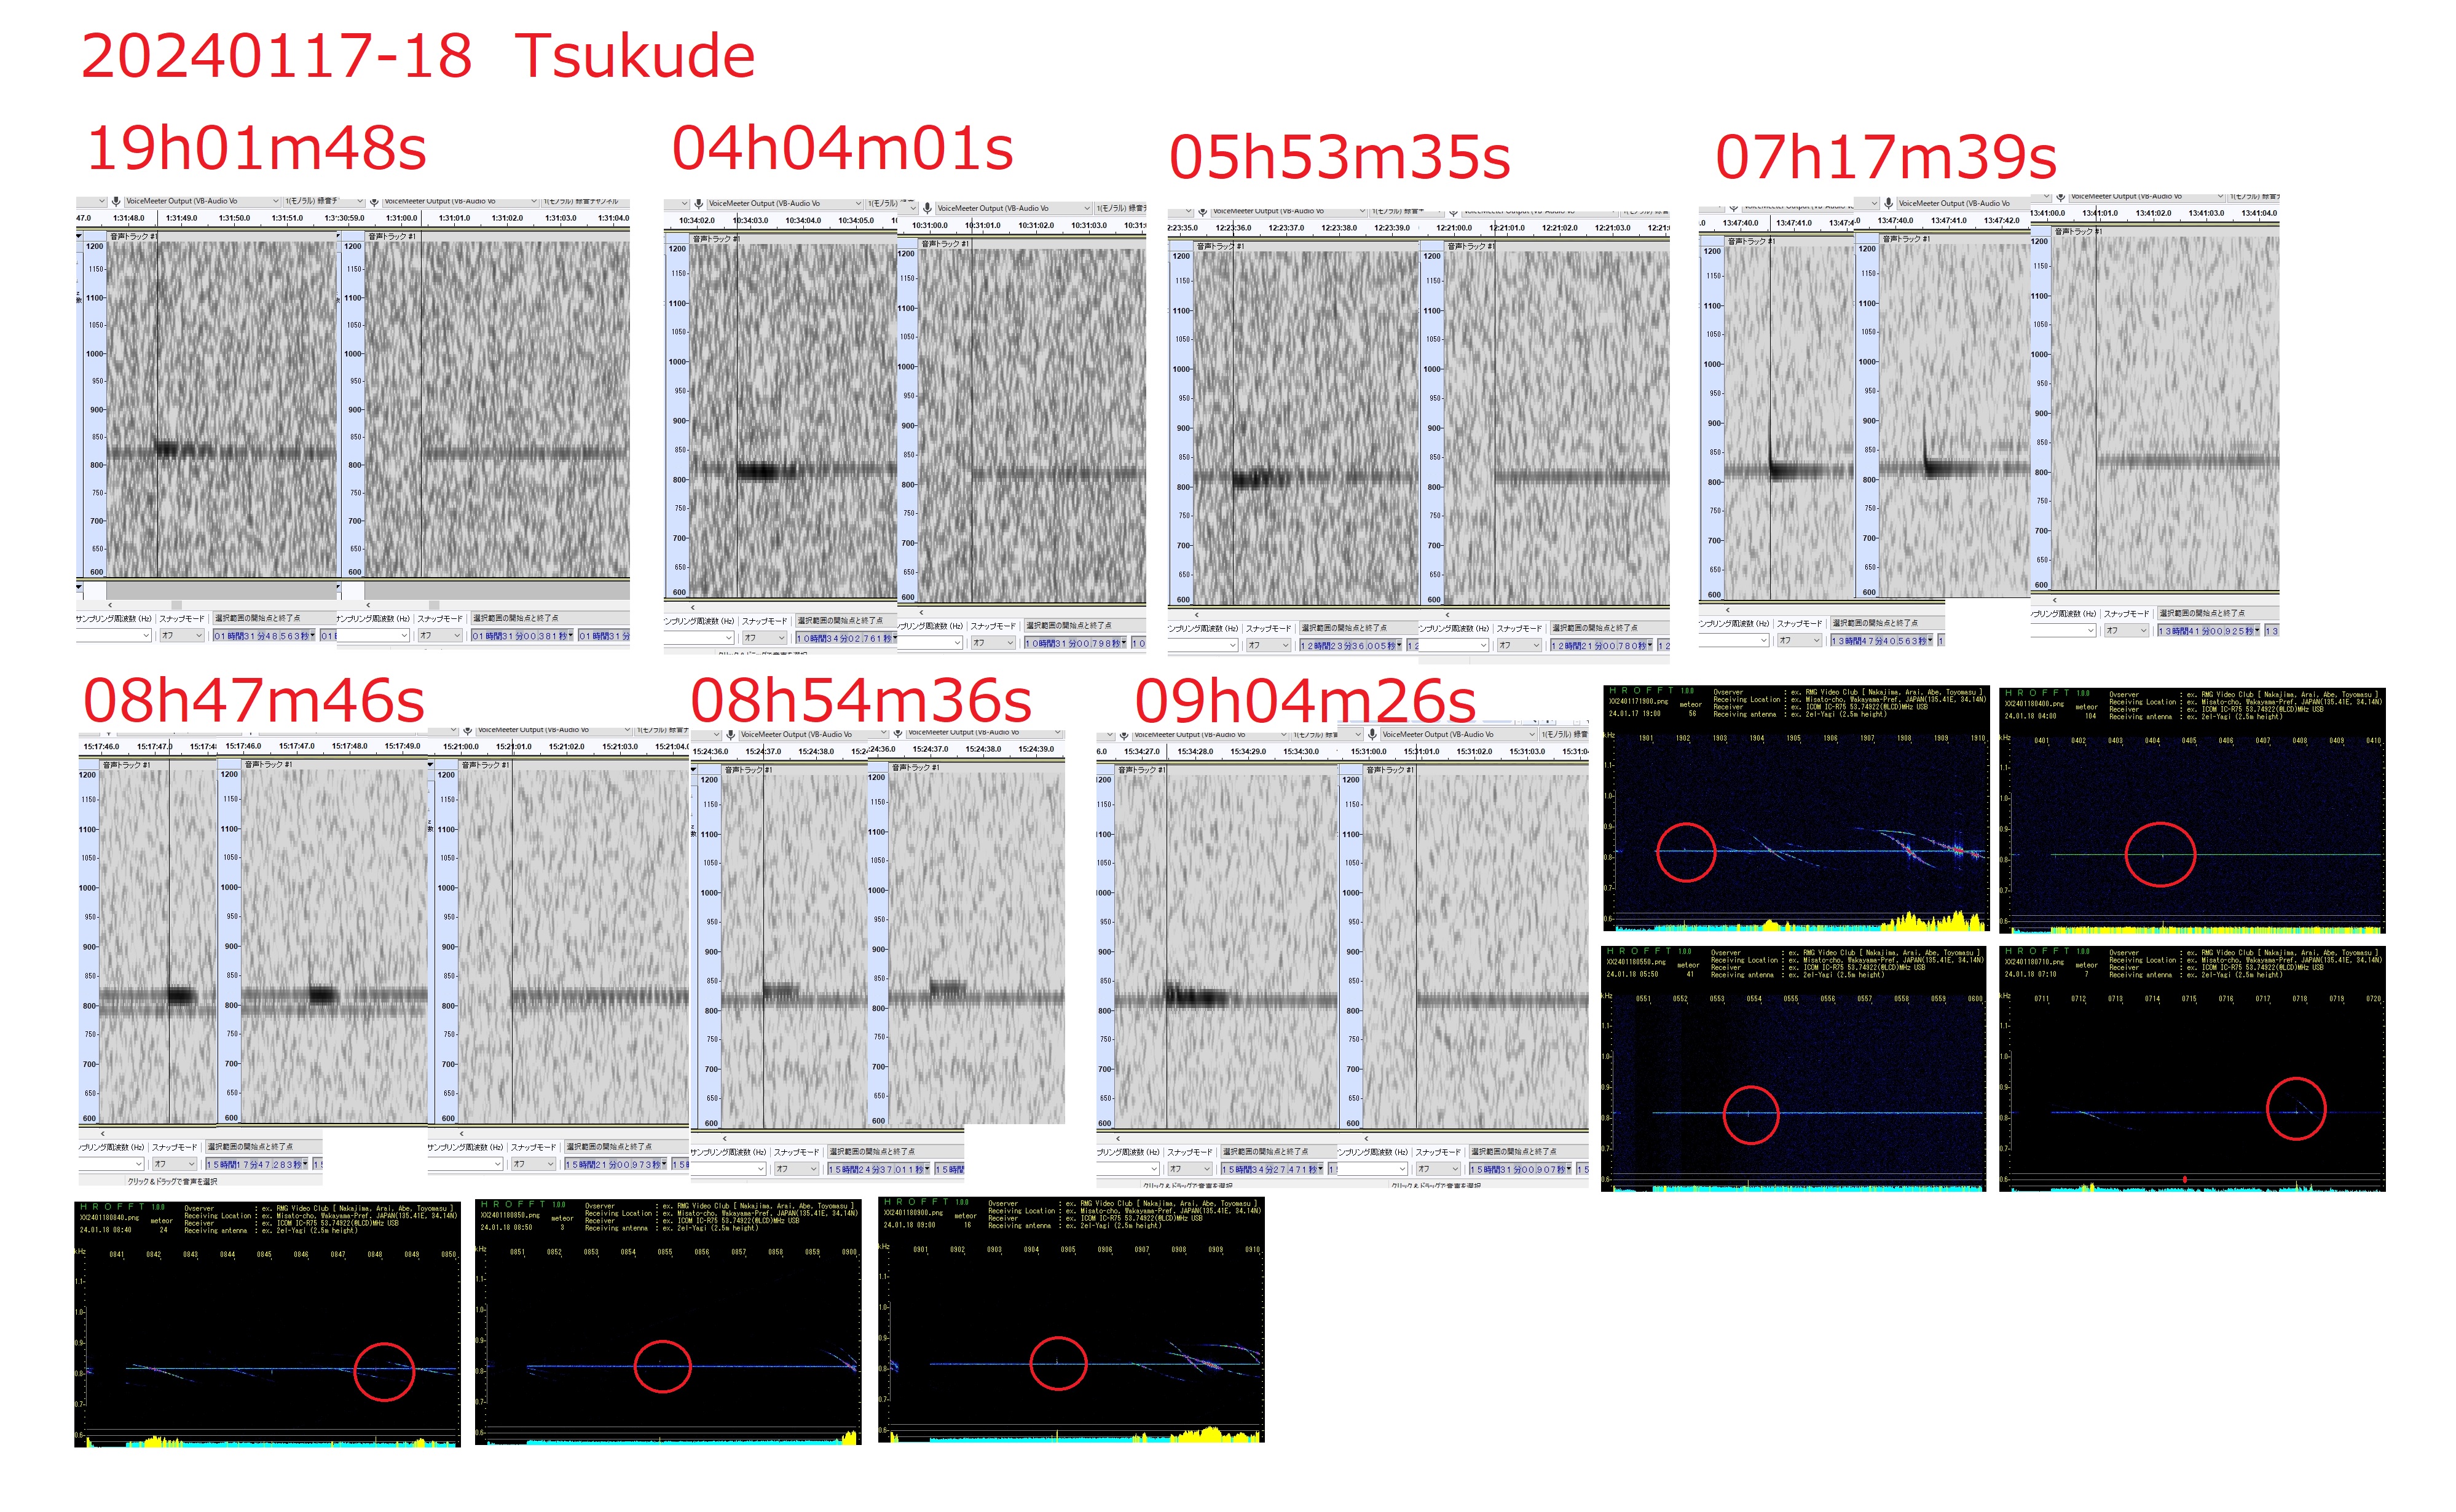Open the サンプリング周波数 dropdown below the 15:34:27.0 spectrogram
2456x1512 pixels.
pyautogui.click(x=1128, y=1168)
